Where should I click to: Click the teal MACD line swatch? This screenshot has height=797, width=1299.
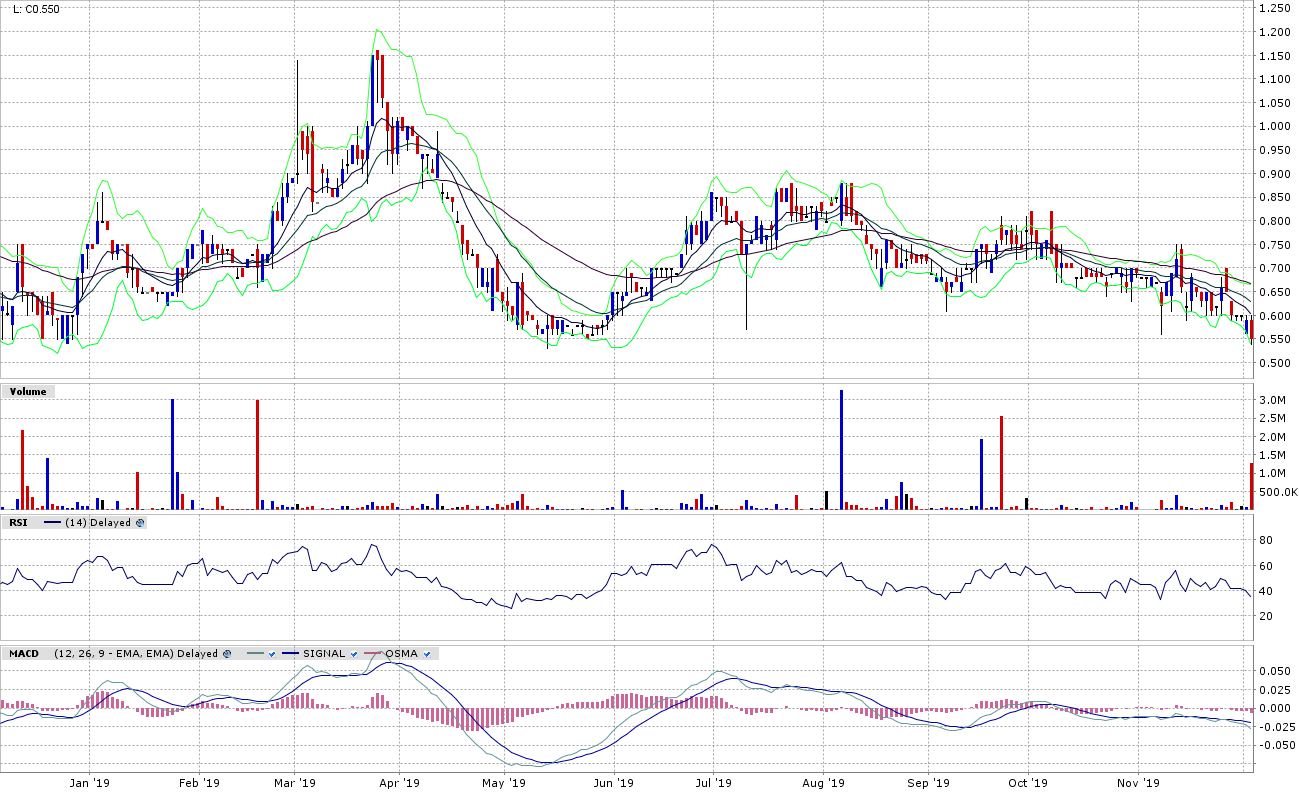[255, 654]
